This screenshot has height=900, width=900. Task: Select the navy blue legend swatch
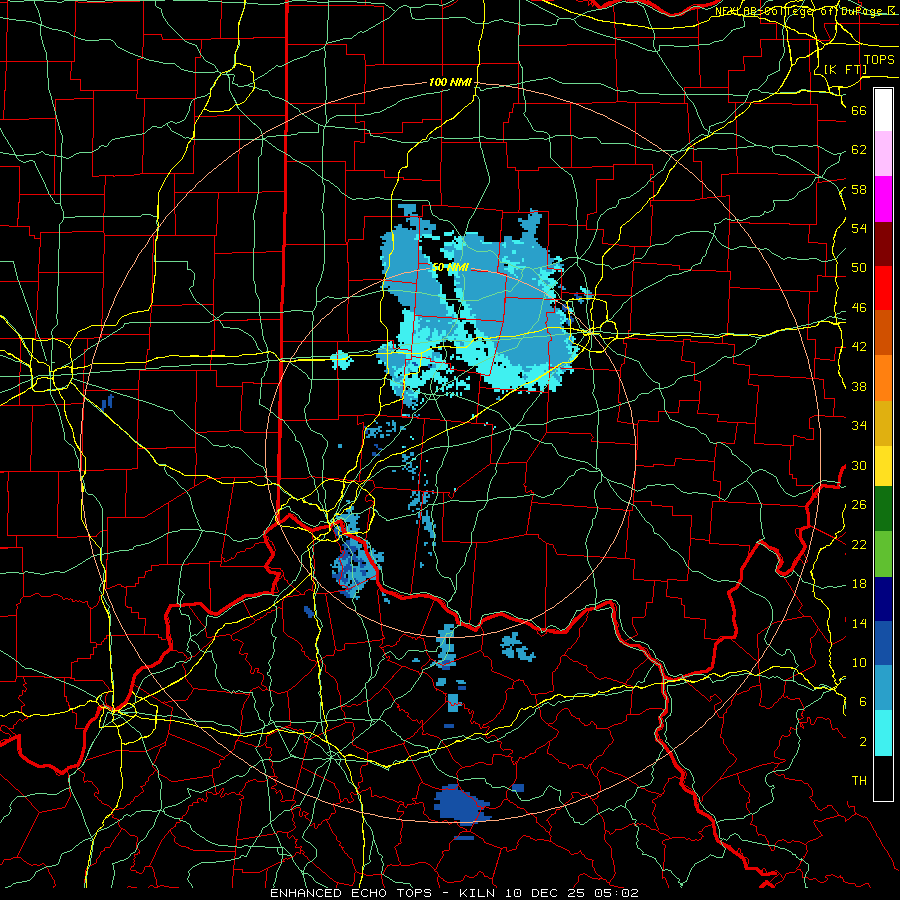click(x=883, y=599)
